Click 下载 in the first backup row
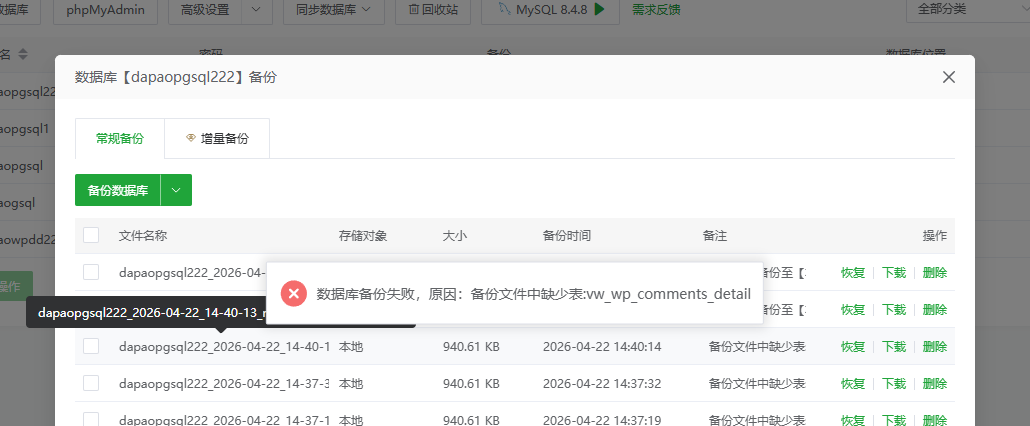This screenshot has width=1030, height=426. point(893,272)
